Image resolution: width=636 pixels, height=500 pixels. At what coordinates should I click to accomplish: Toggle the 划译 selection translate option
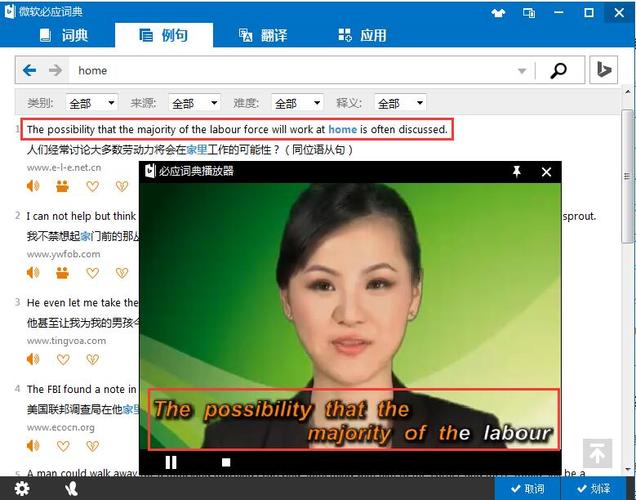point(592,489)
